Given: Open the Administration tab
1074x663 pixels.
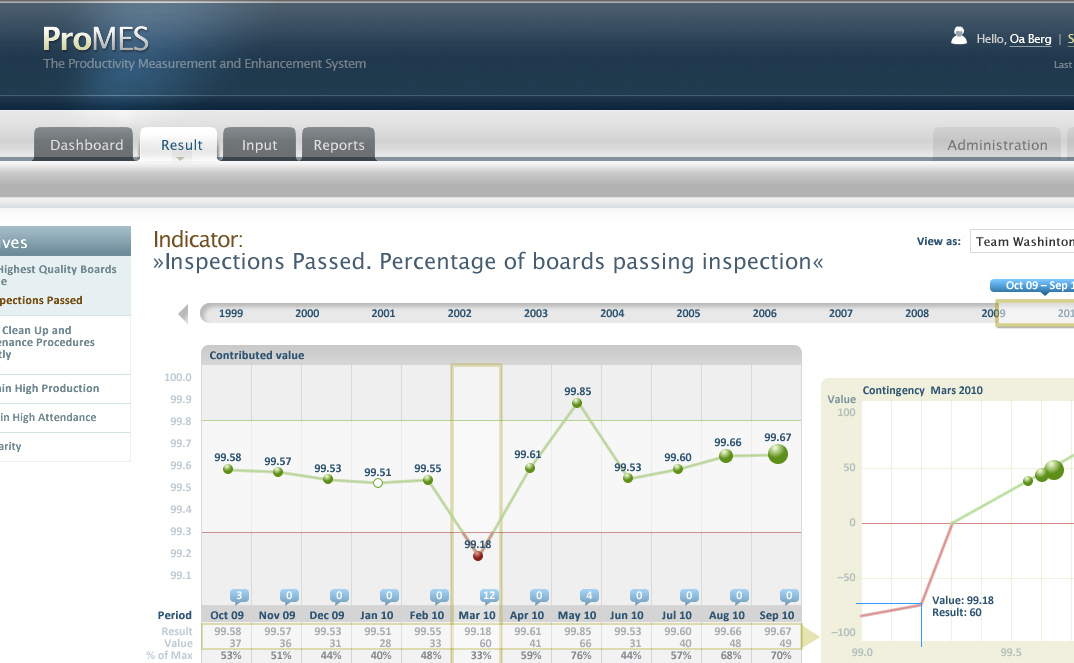Looking at the screenshot, I should (997, 145).
